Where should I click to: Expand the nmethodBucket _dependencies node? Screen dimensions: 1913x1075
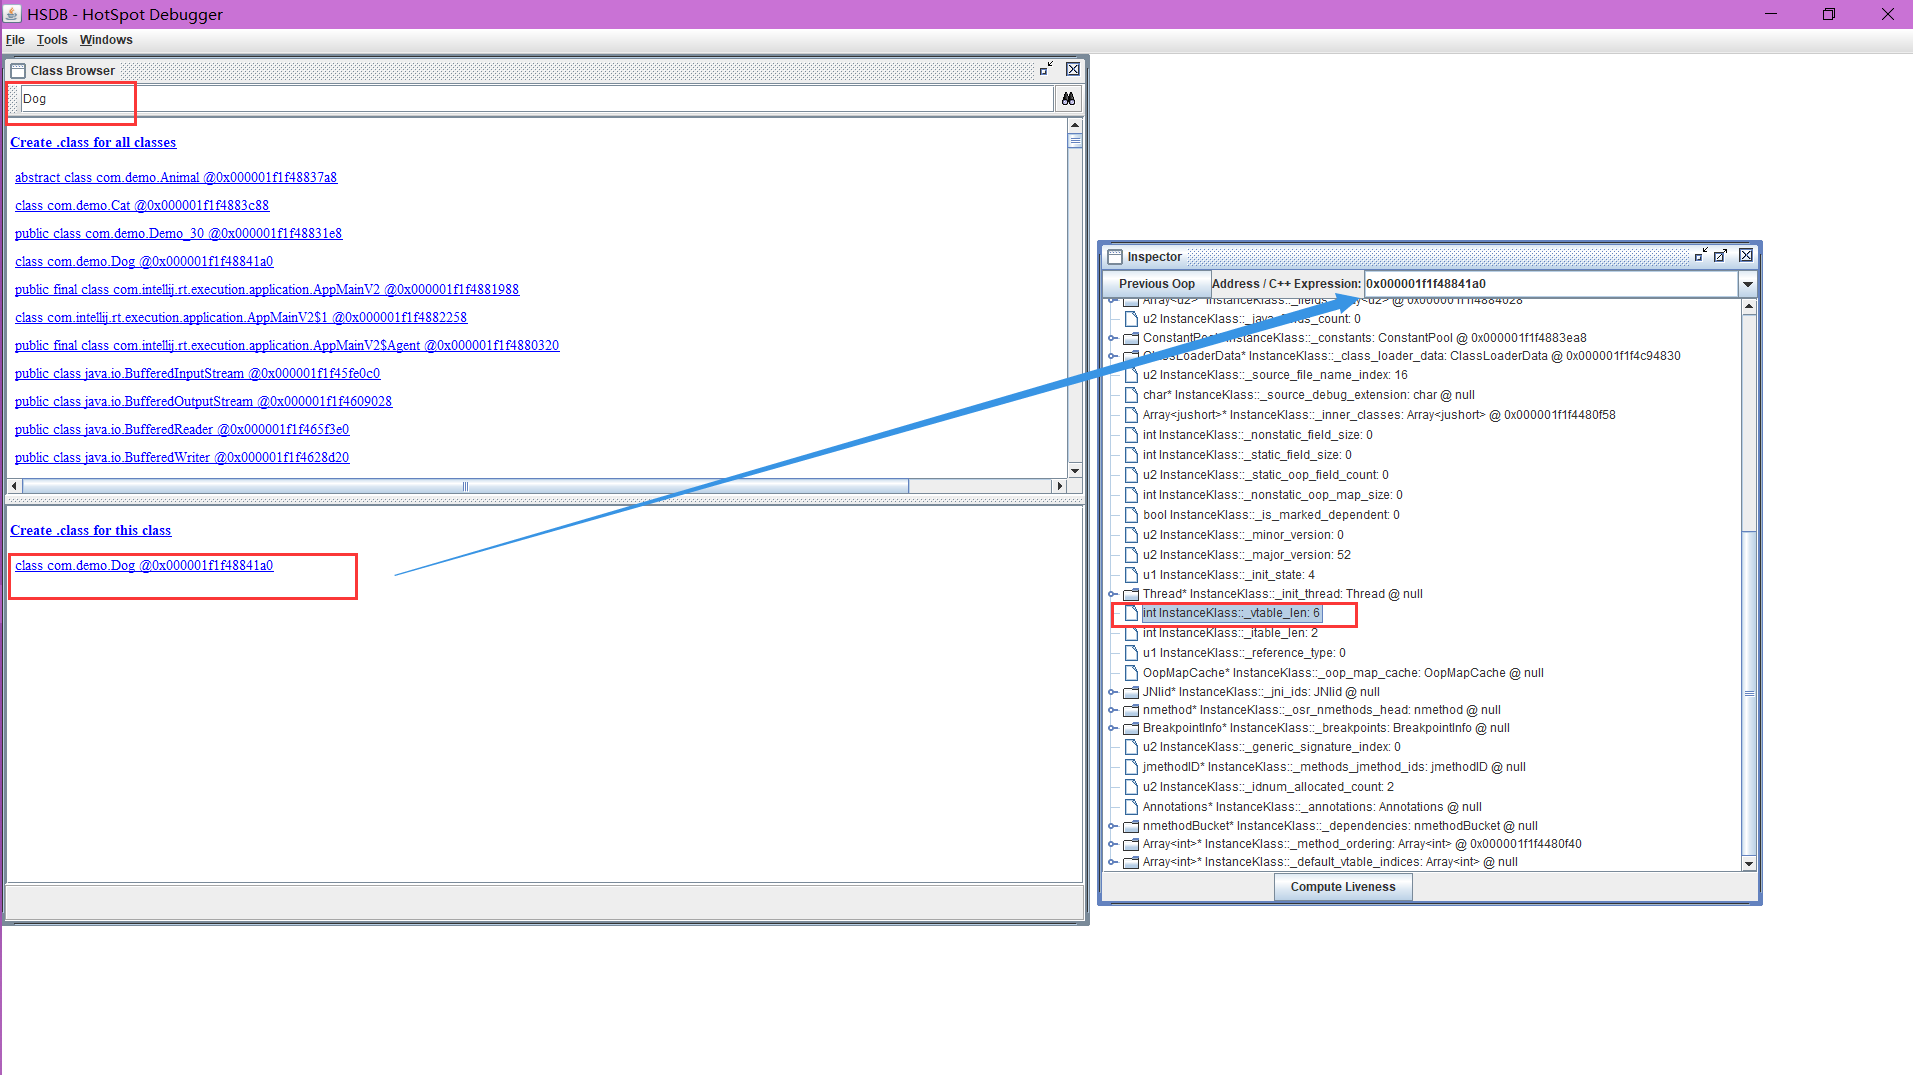[x=1112, y=826]
